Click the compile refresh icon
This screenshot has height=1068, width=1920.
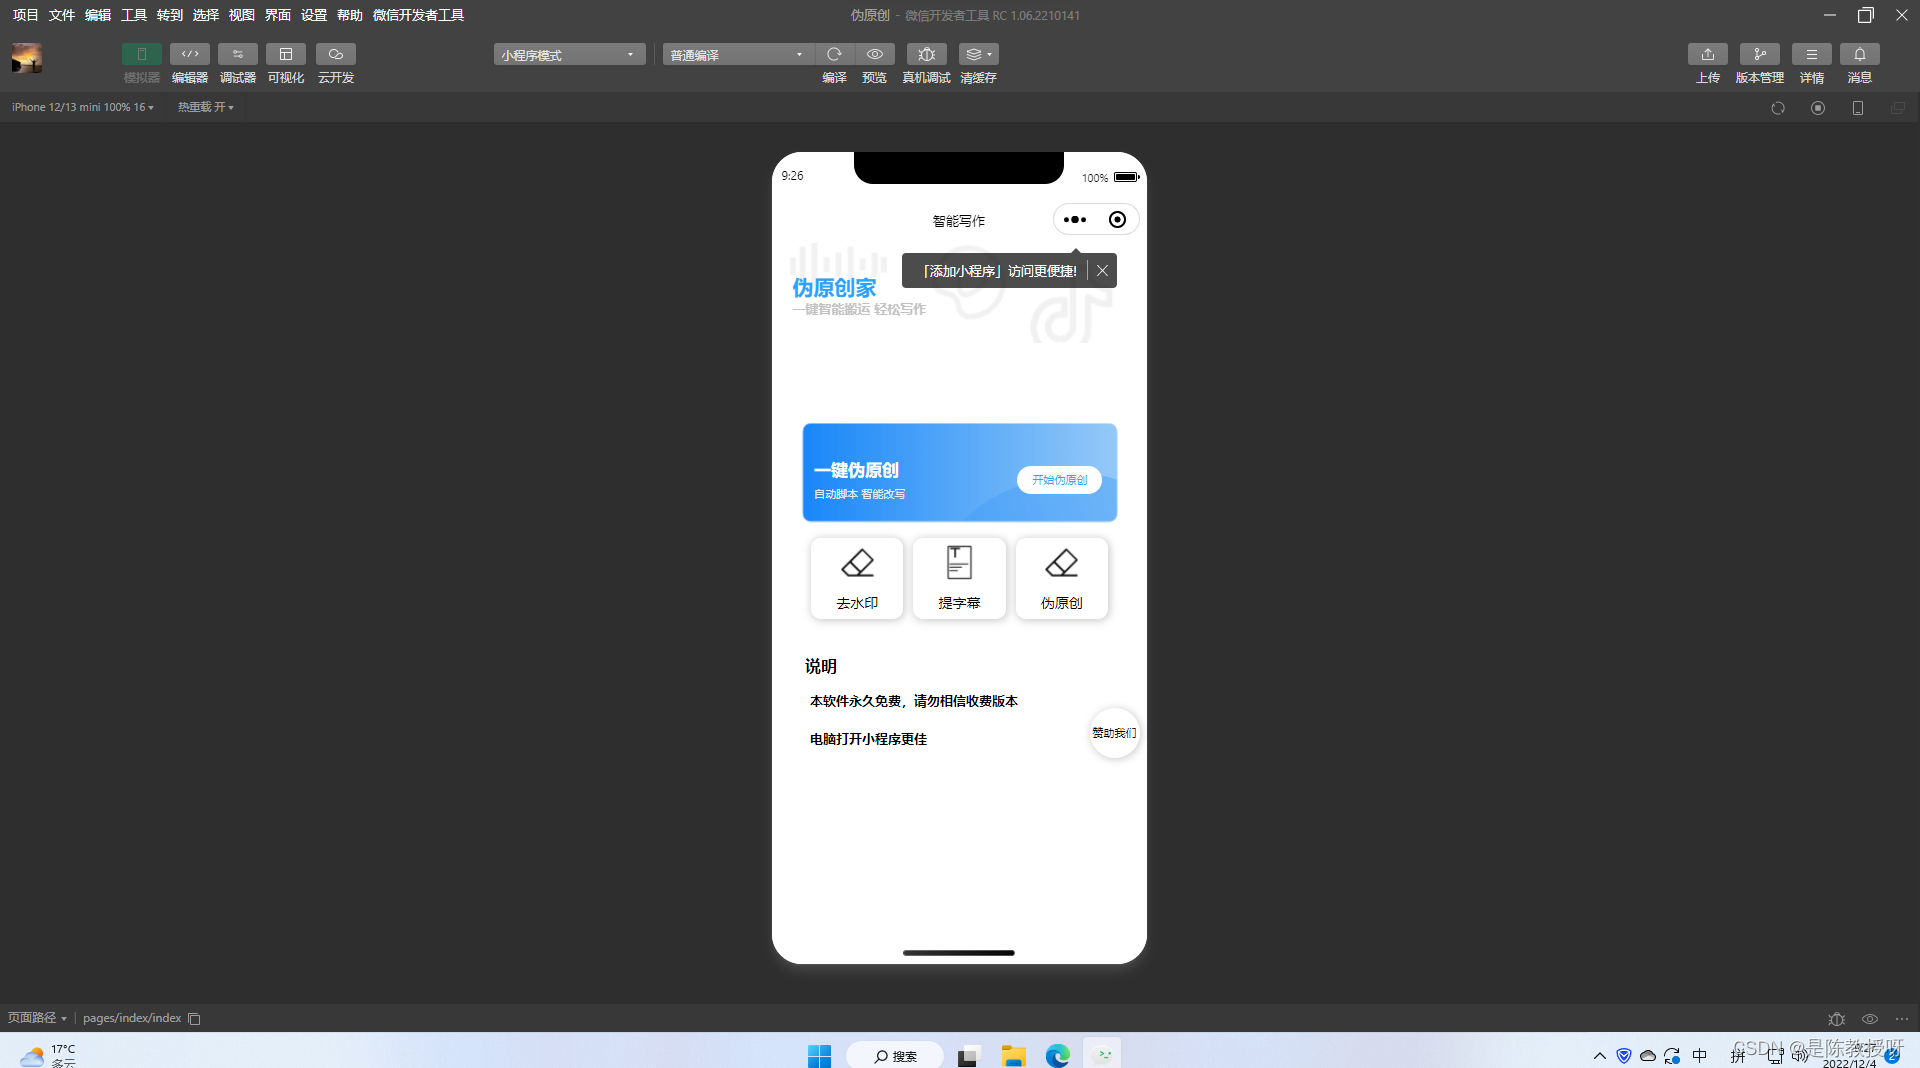click(x=834, y=54)
